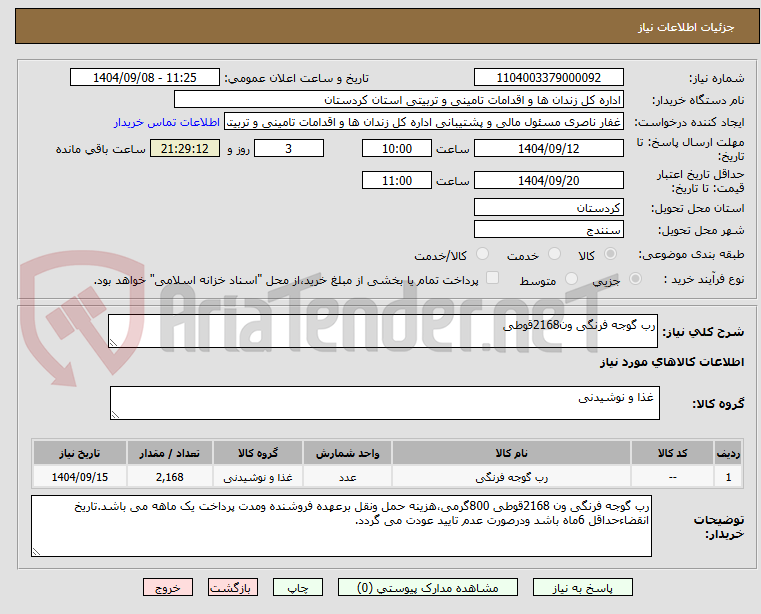761x614 pixels.
Task: Click the بازگشت back button
Action: pos(232,587)
